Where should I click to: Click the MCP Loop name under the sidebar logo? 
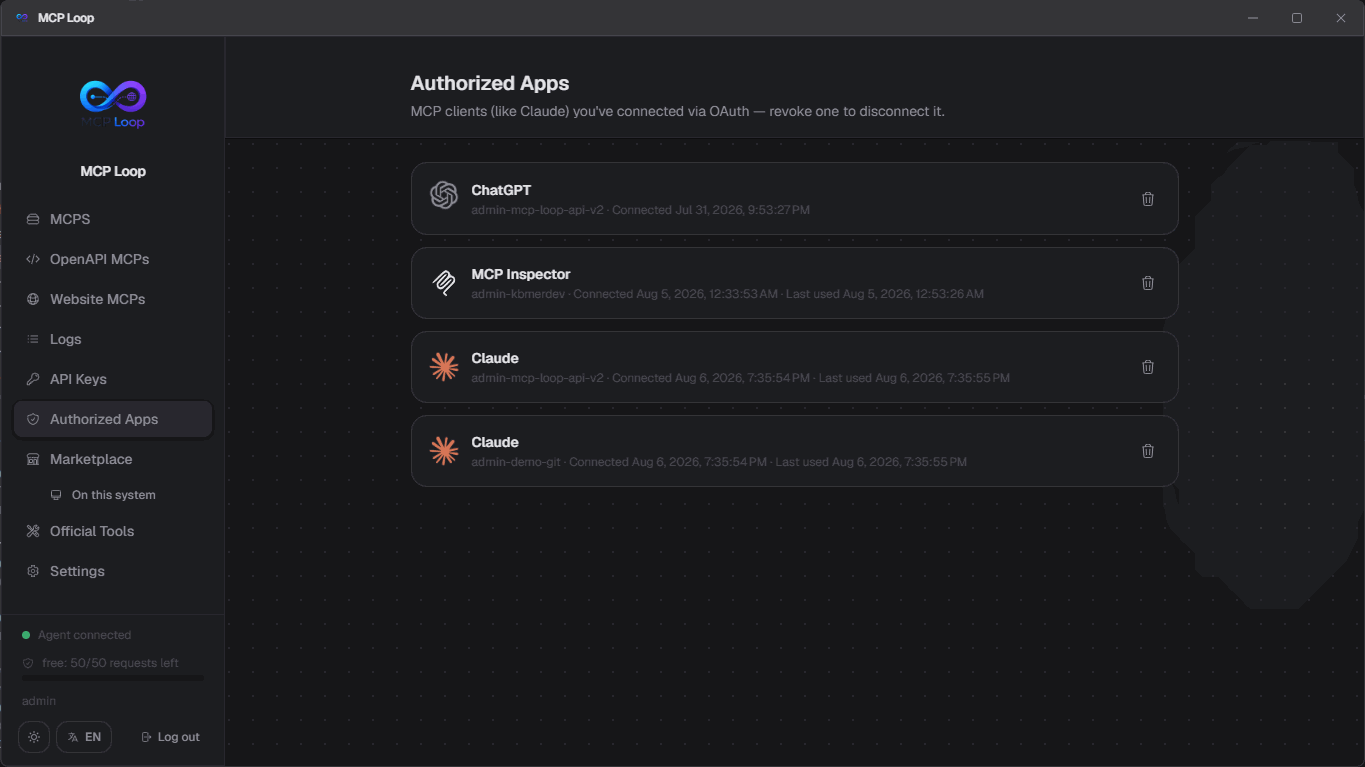(x=113, y=171)
